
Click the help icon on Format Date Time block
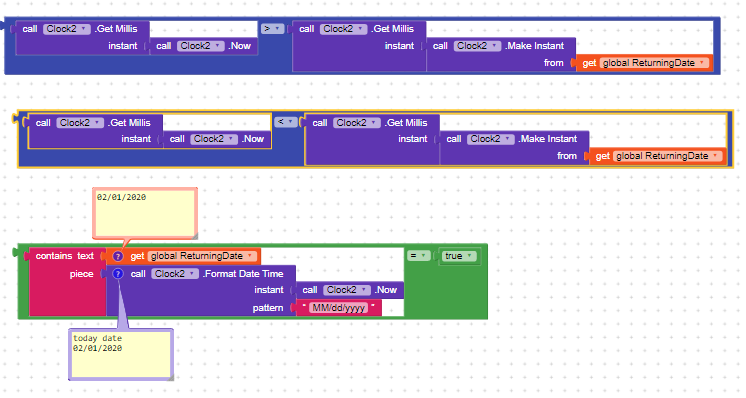[x=118, y=274]
